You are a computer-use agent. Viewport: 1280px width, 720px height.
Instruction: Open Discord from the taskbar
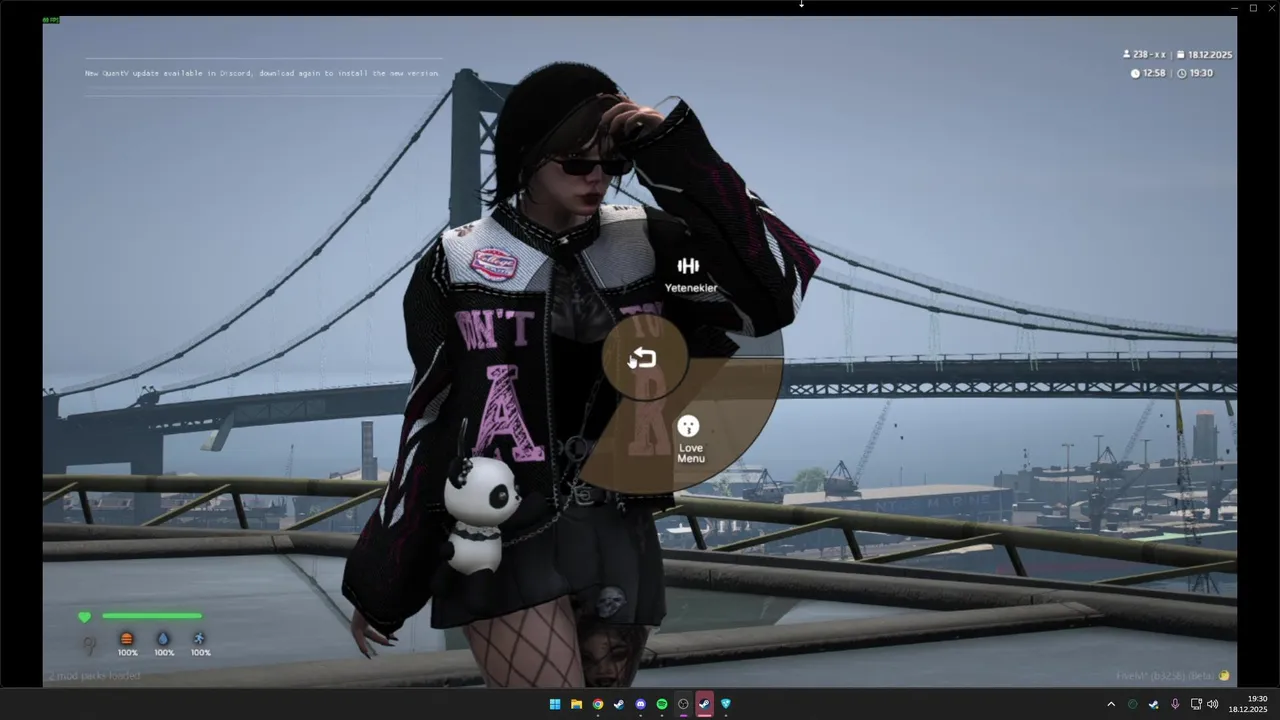coord(641,704)
